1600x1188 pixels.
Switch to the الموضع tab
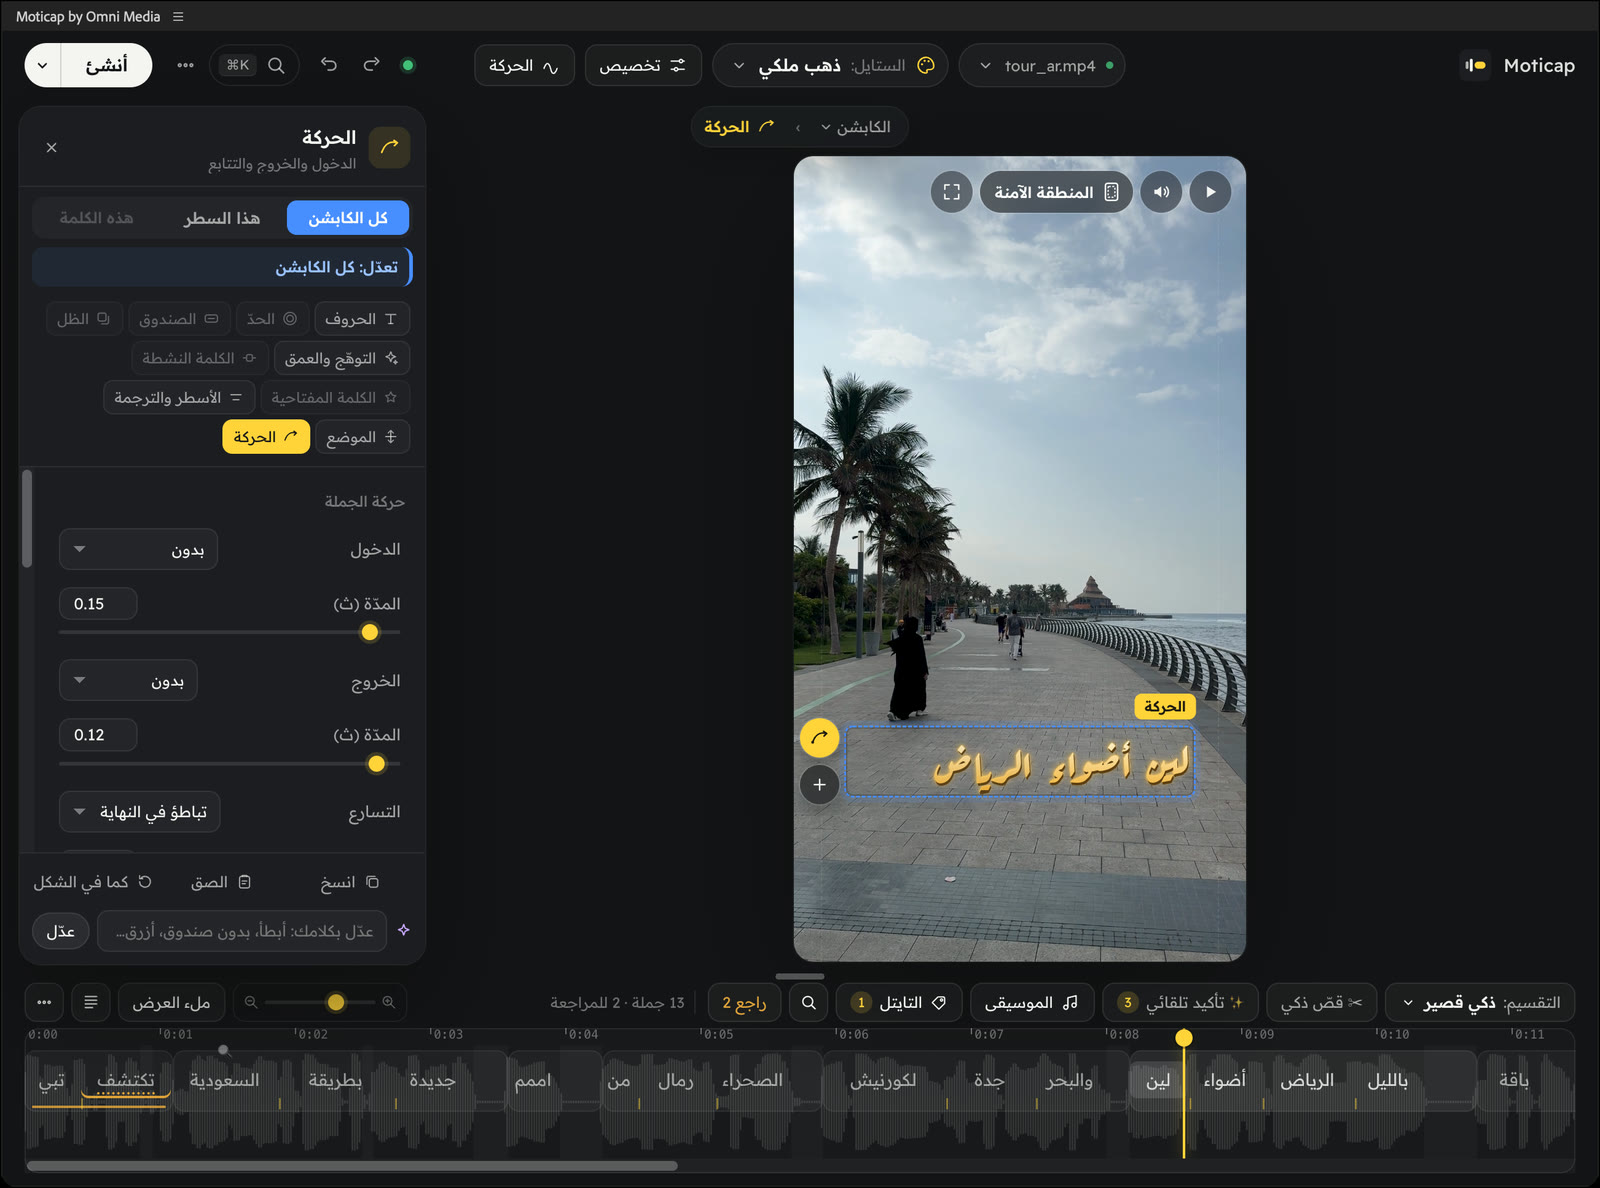[x=362, y=437]
